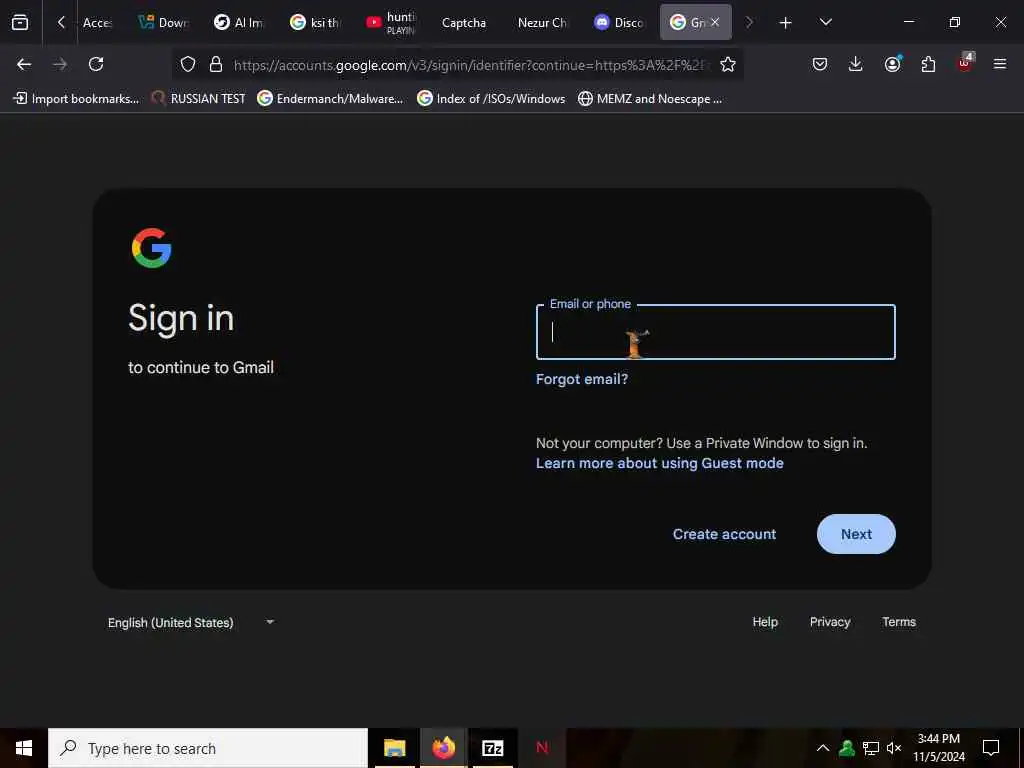Viewport: 1024px width, 768px height.
Task: Open Endermanch/Malware bookmark
Action: tap(330, 99)
